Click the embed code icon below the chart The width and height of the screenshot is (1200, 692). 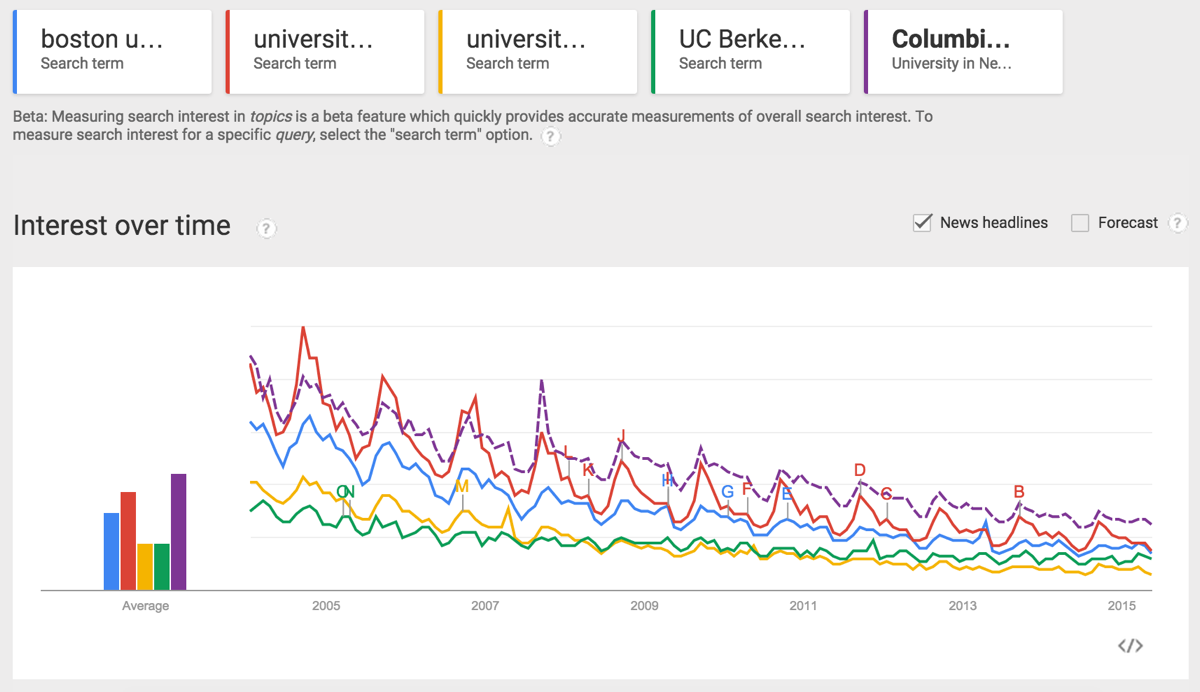pos(1130,646)
